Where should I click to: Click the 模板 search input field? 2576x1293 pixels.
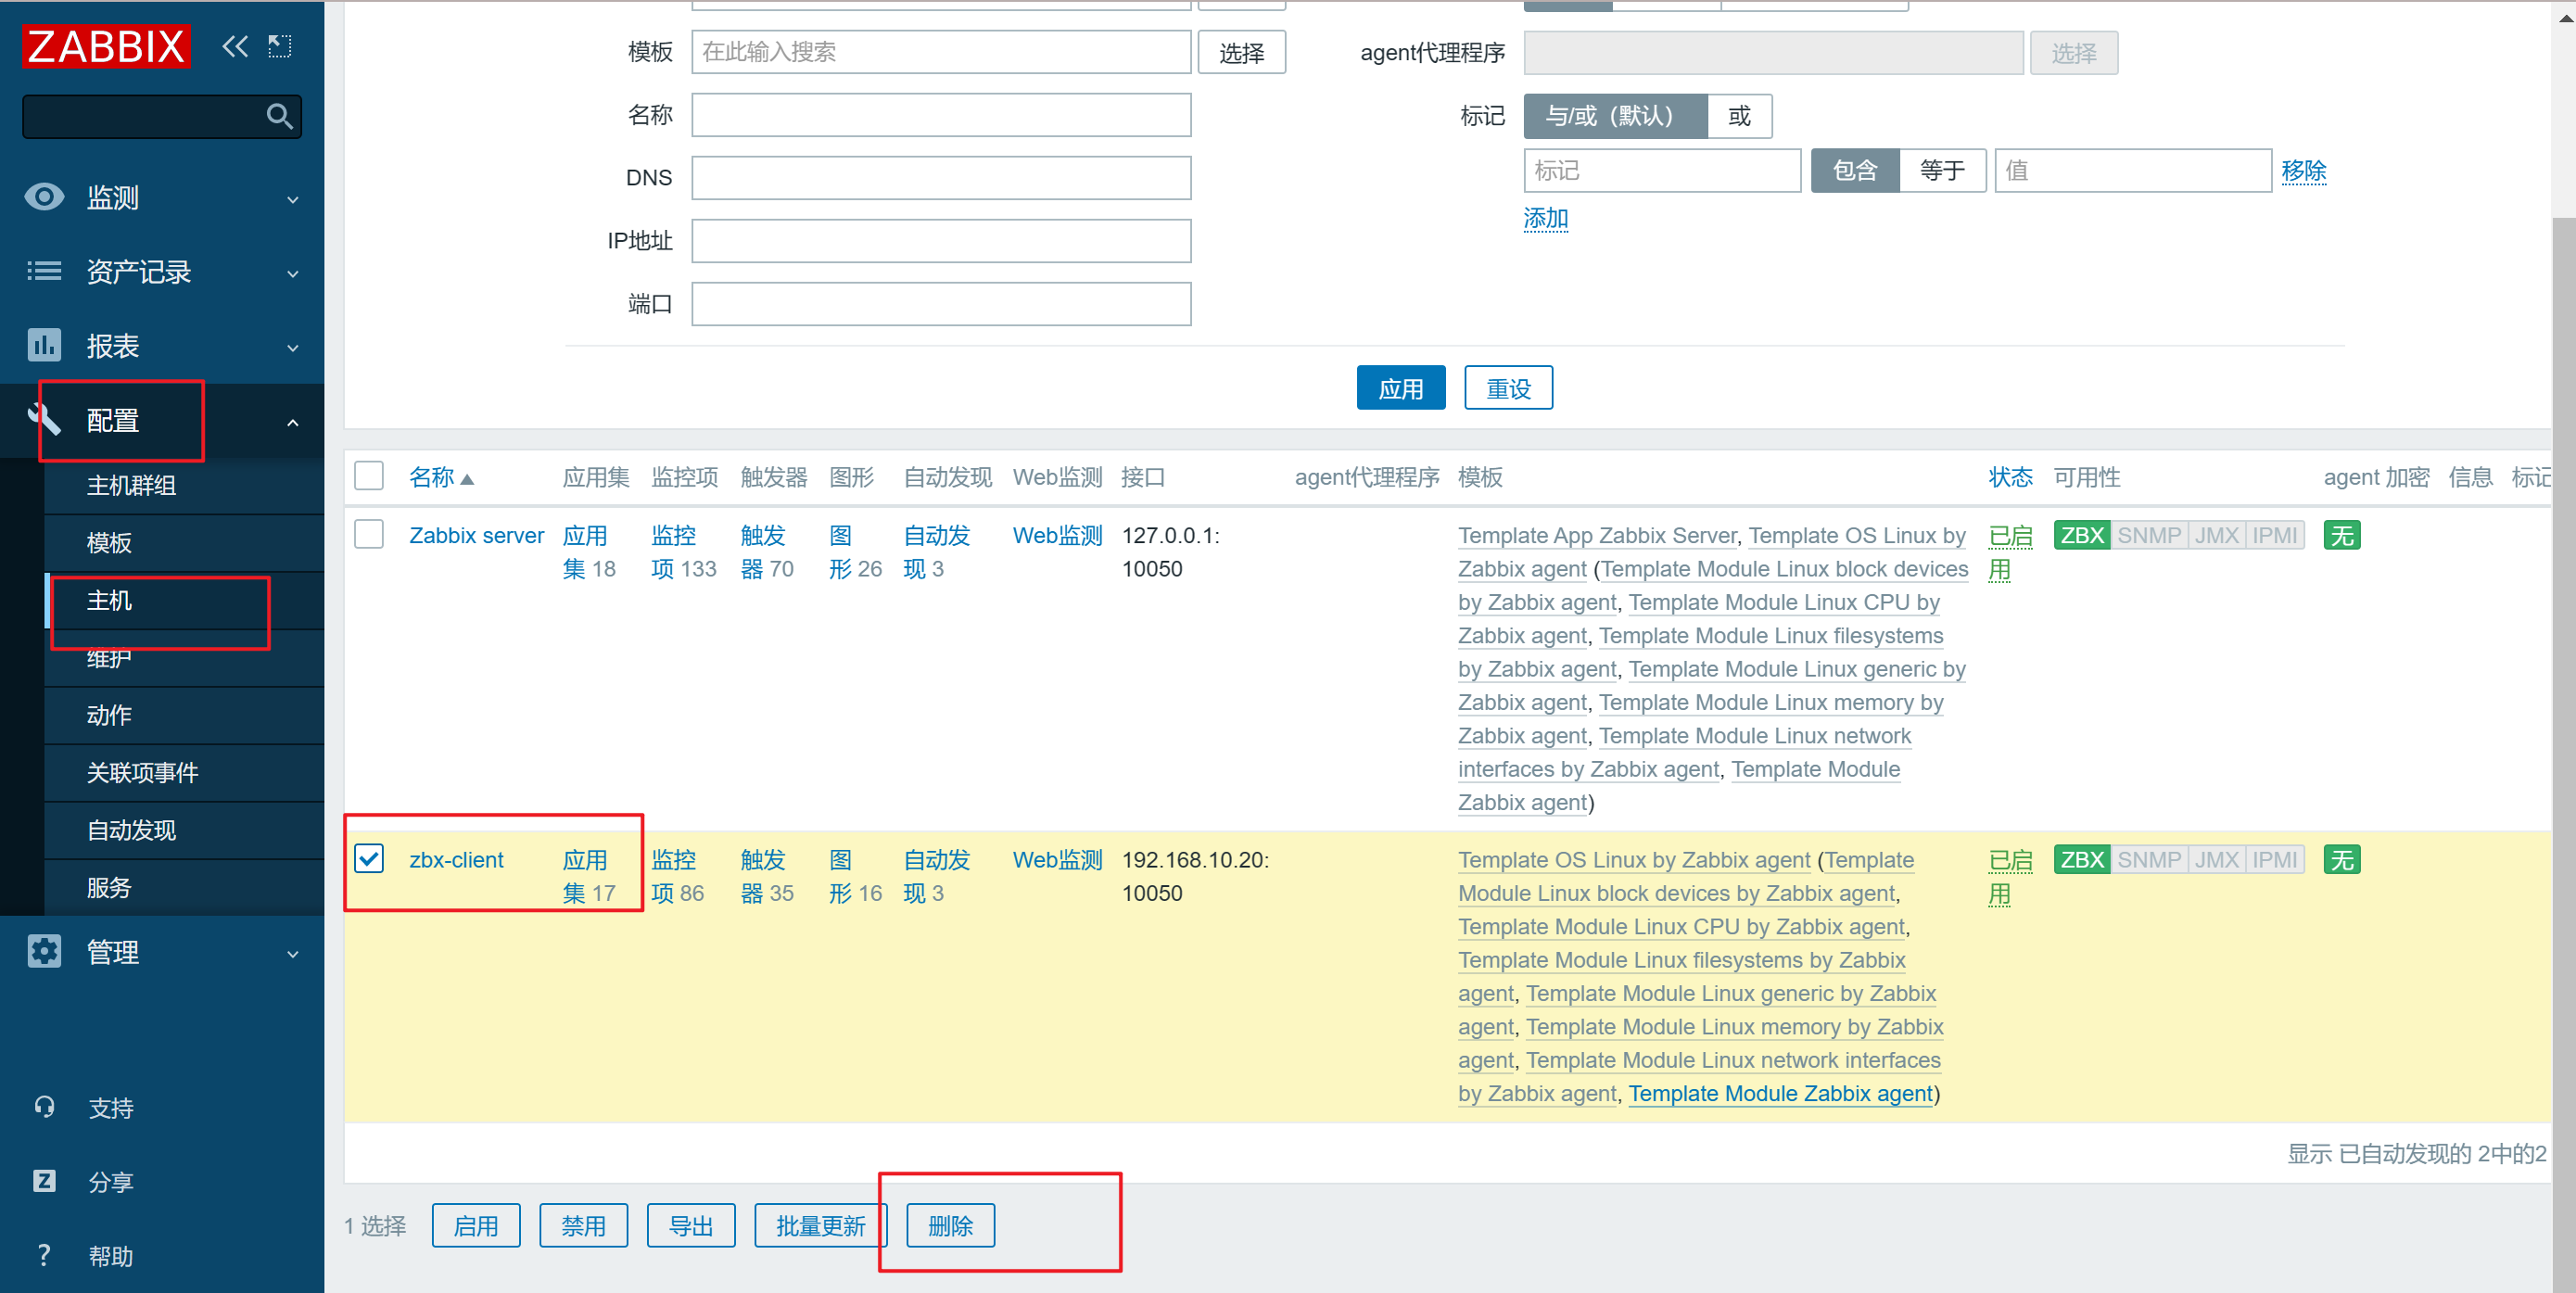[x=940, y=52]
